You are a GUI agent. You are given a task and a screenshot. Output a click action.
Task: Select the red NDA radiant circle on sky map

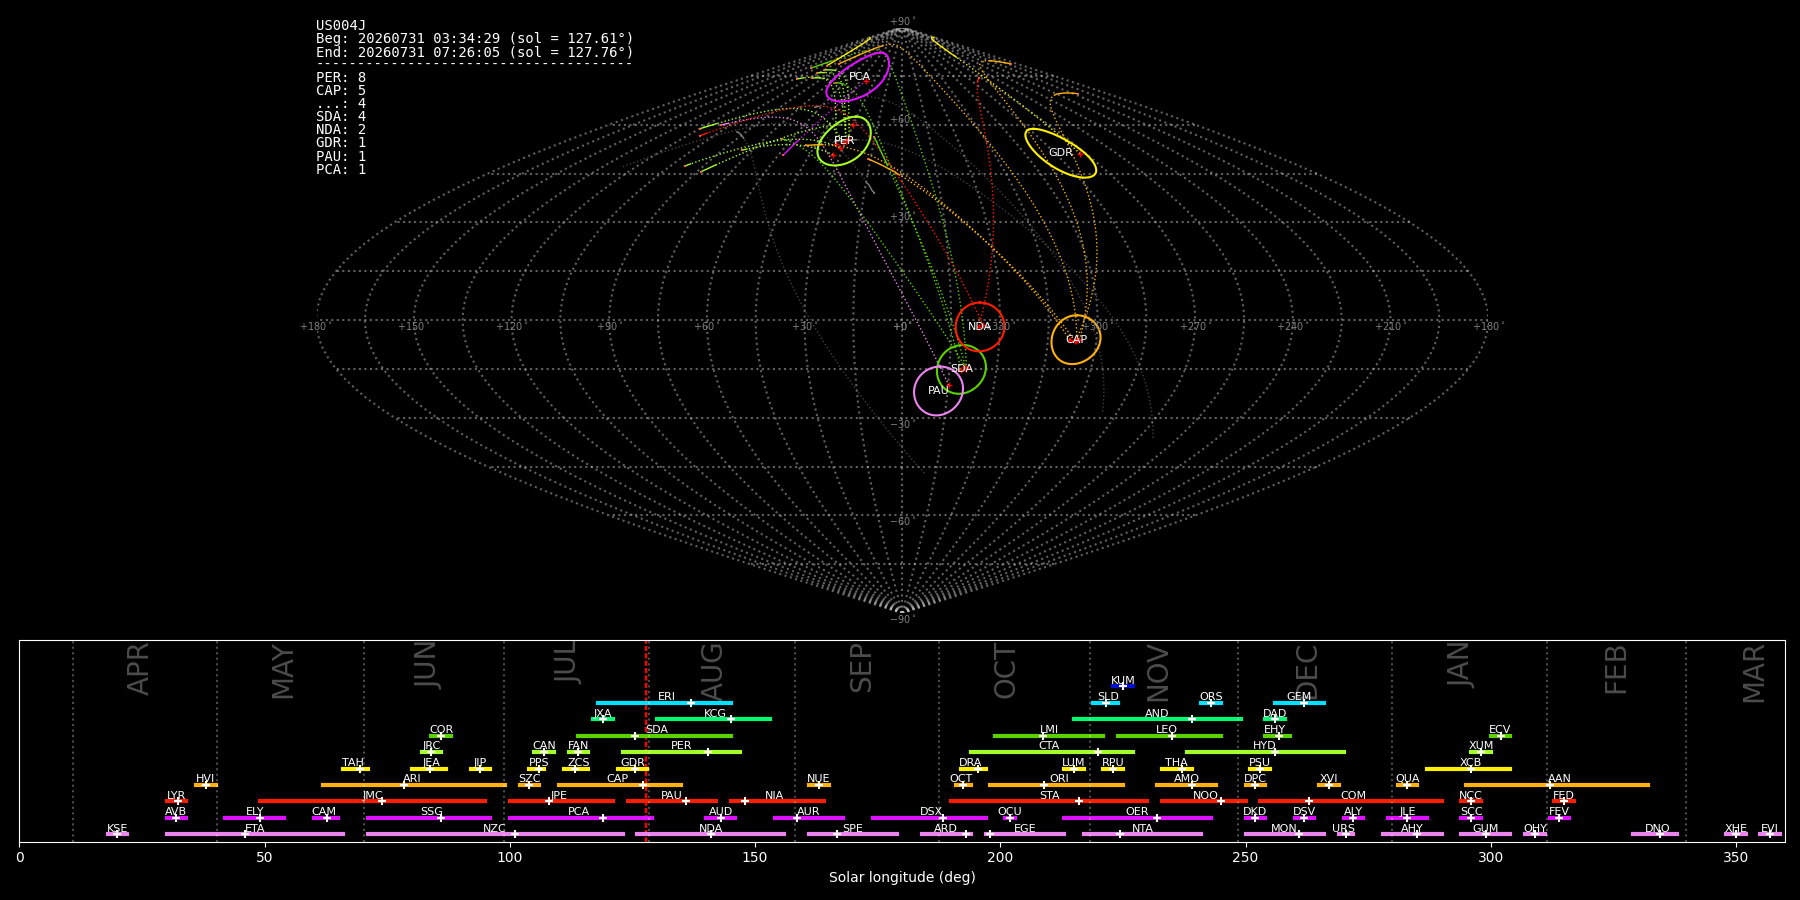pos(980,327)
